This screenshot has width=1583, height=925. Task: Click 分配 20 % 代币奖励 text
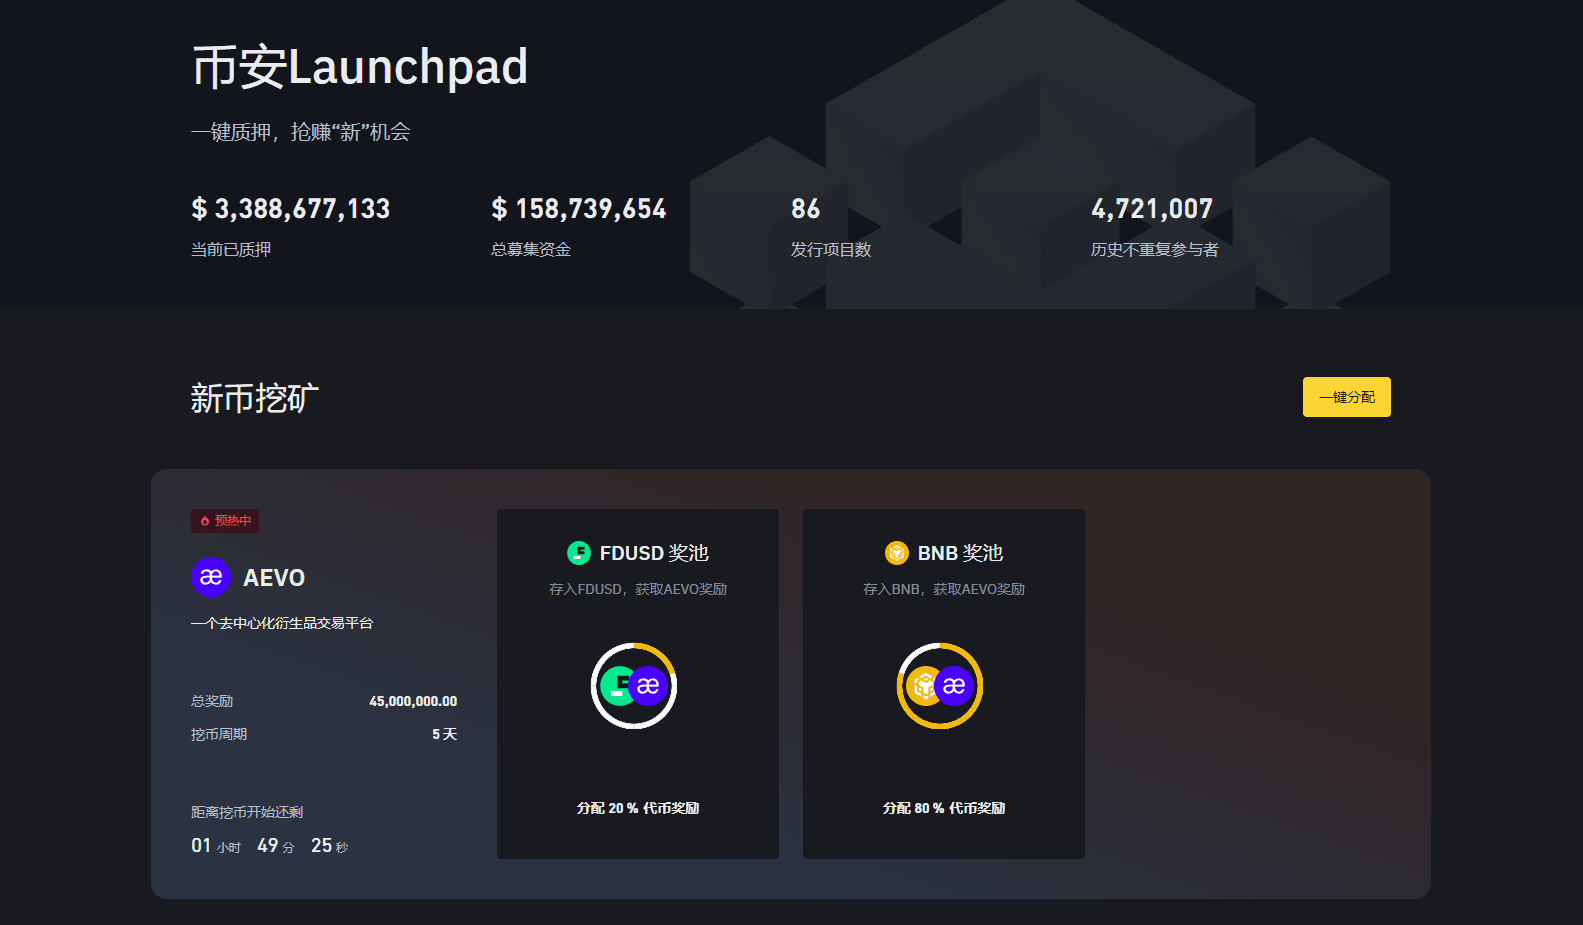pyautogui.click(x=638, y=809)
